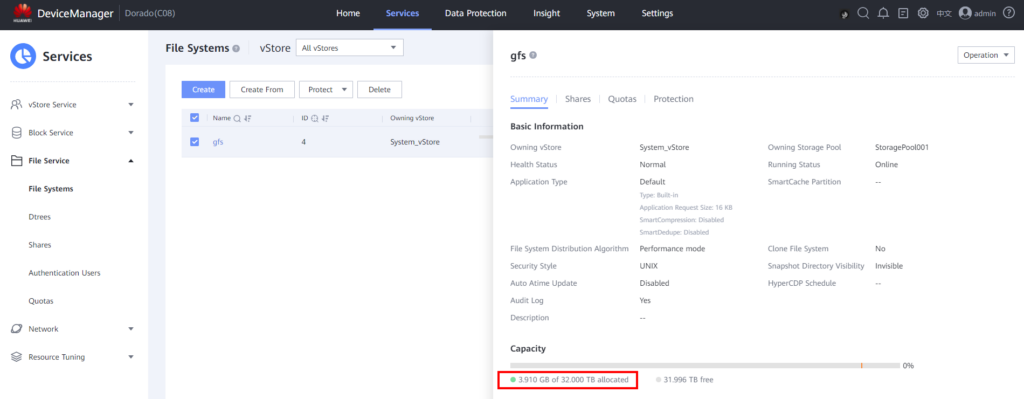Click the StoragePool001 value
Viewport: 1024px width, 399px height.
(x=902, y=148)
